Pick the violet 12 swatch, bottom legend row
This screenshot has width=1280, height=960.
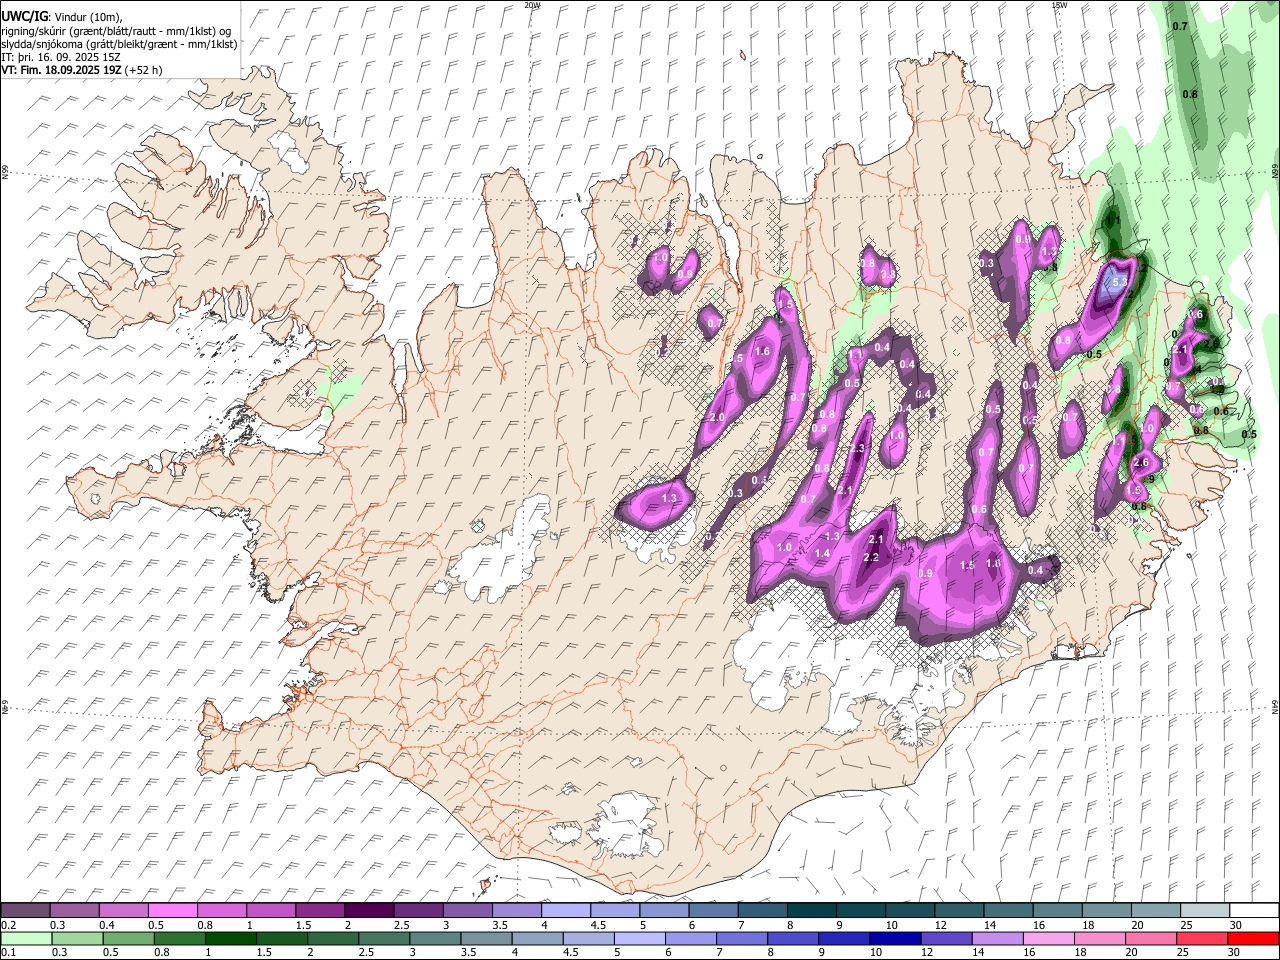tap(945, 938)
